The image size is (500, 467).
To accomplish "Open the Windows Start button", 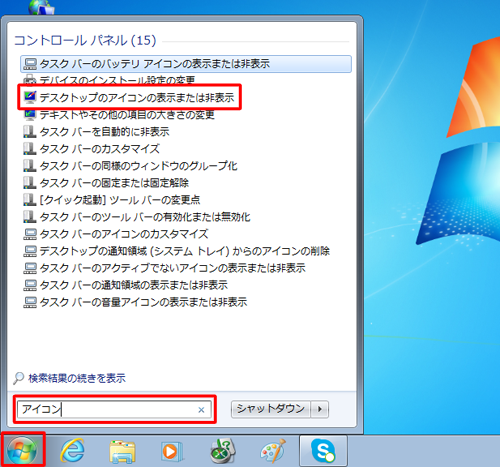I will point(23,450).
